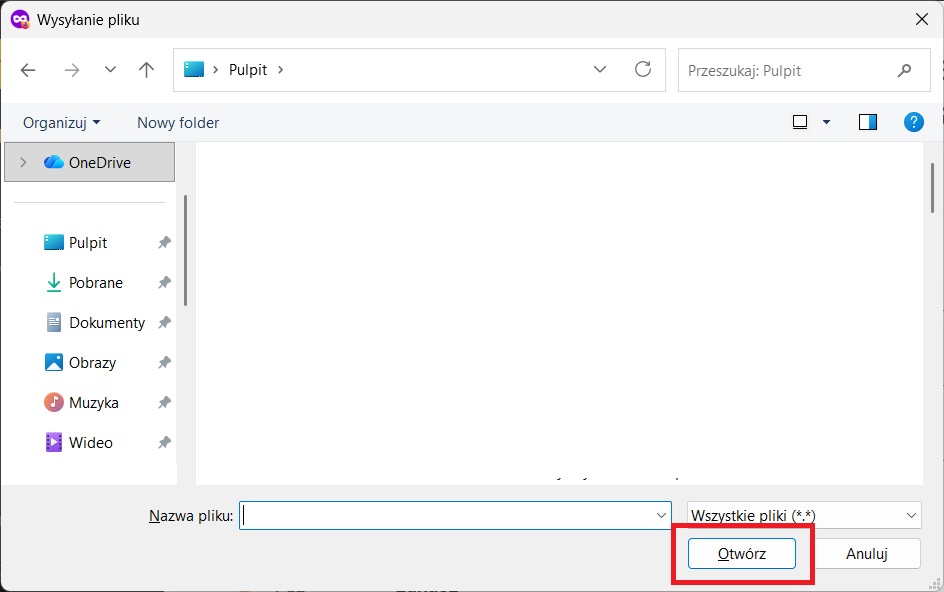Click the pin icon next to Obrazy
The width and height of the screenshot is (944, 592).
[164, 363]
